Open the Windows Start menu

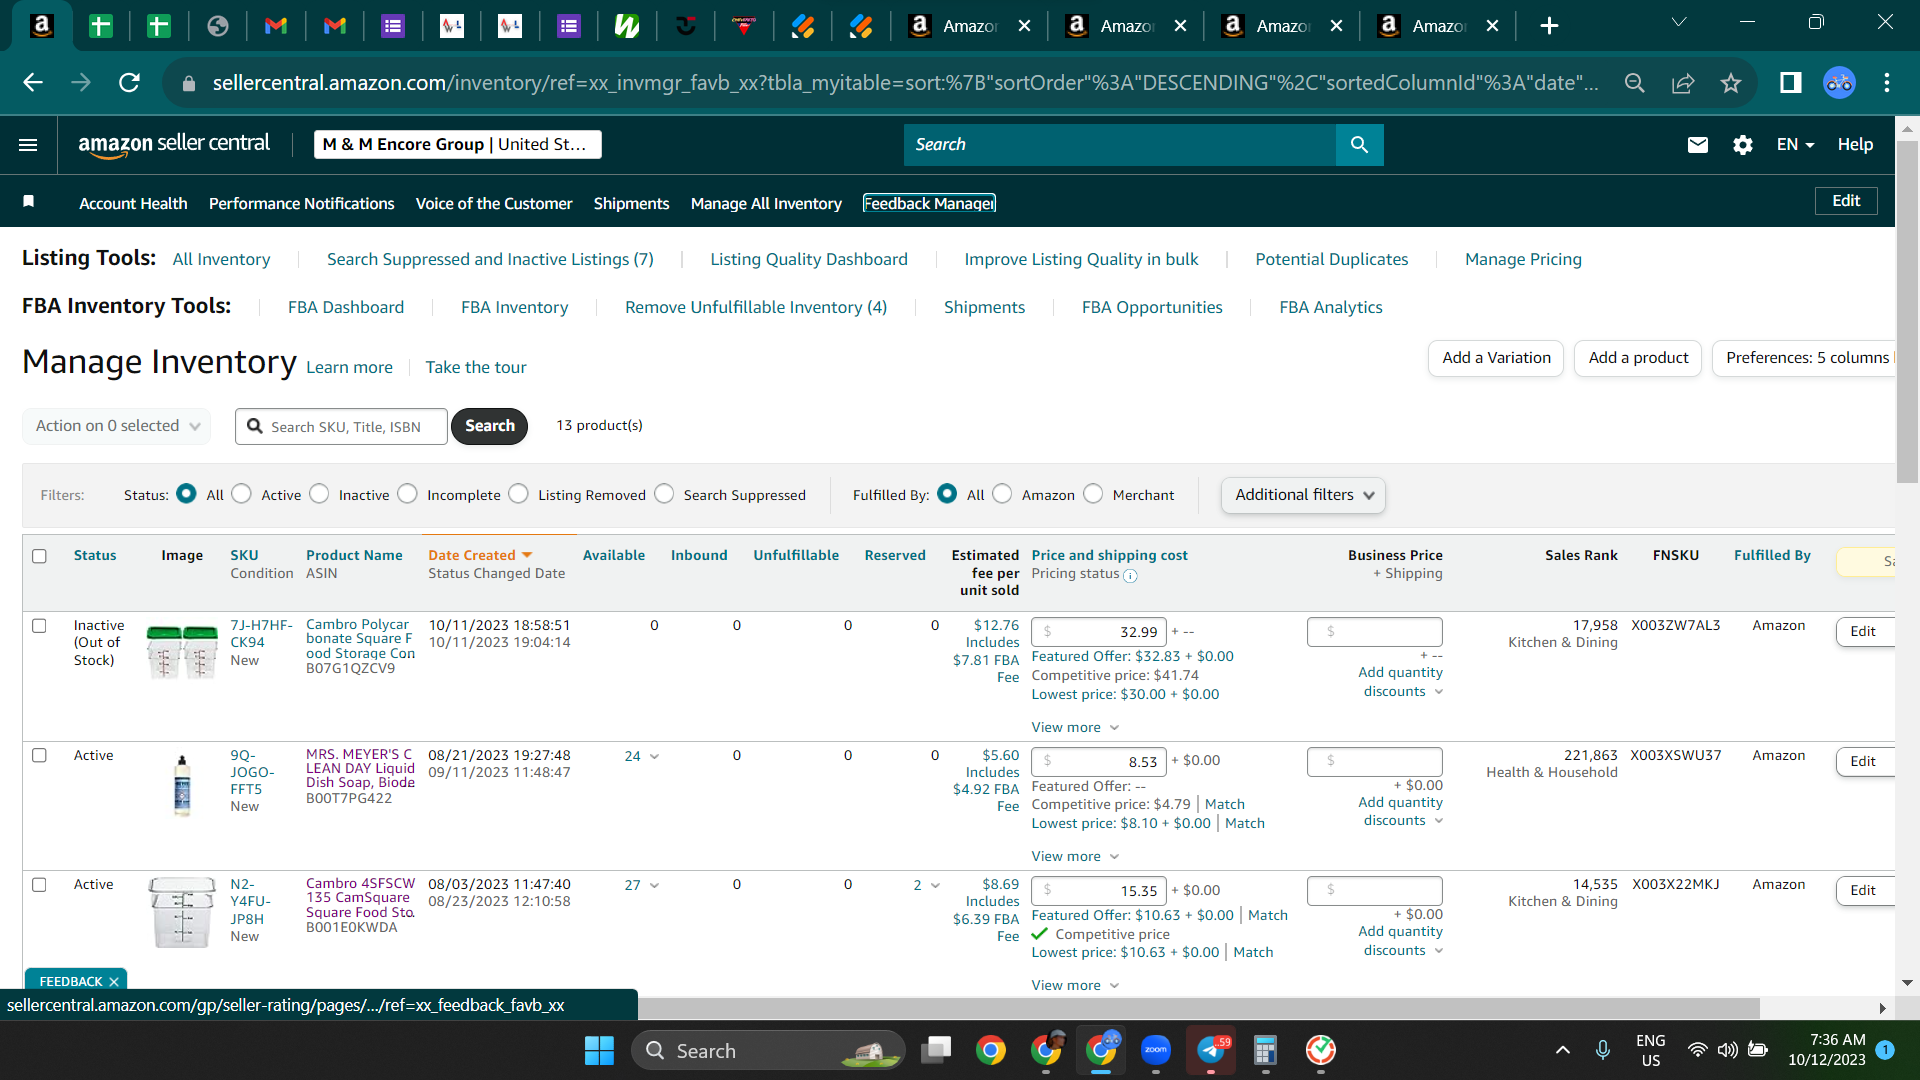tap(599, 1051)
